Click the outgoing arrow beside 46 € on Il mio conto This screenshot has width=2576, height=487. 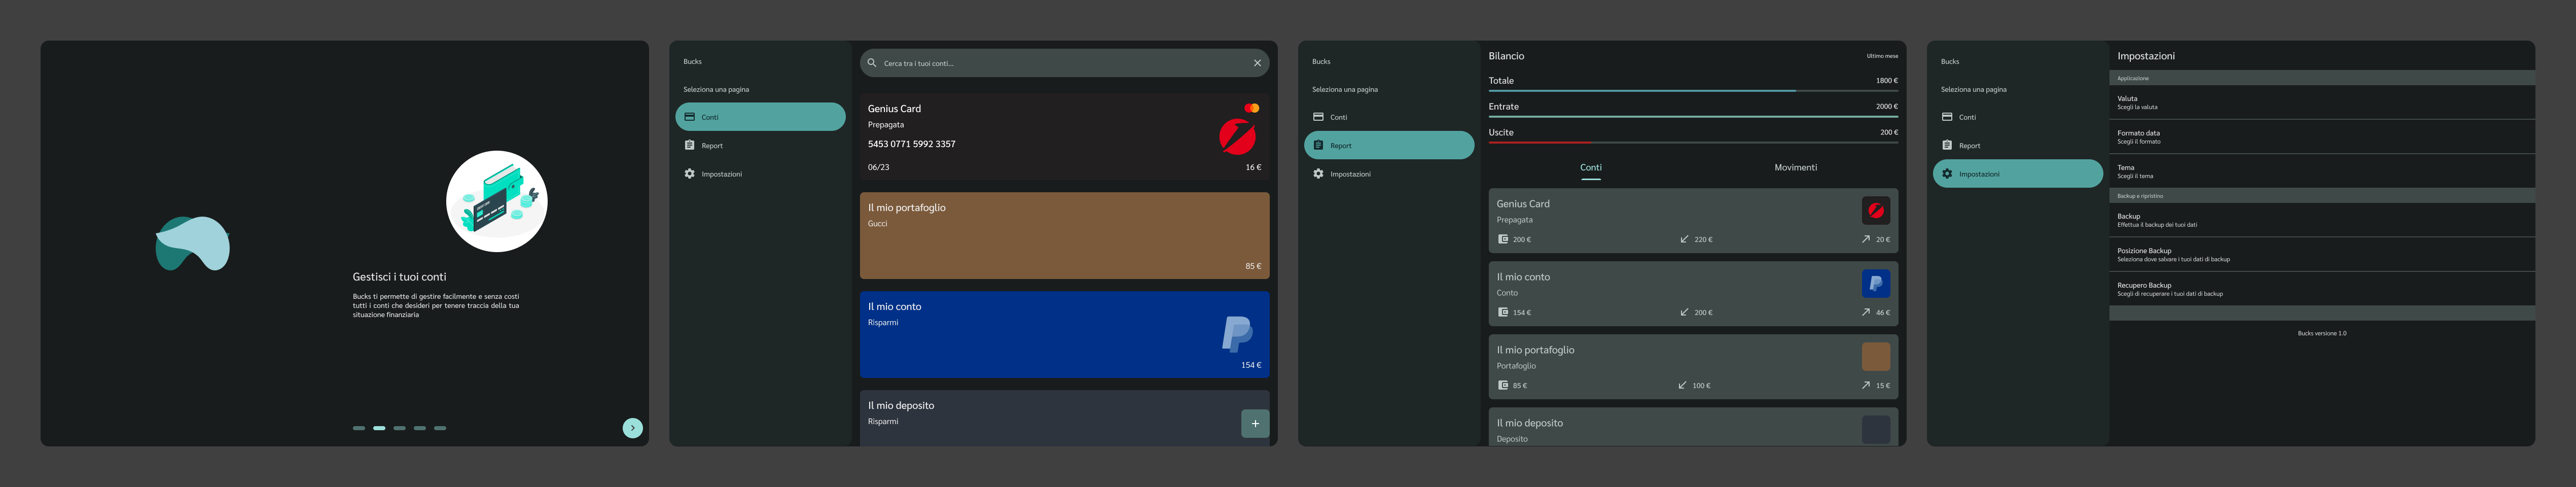[x=1866, y=312]
